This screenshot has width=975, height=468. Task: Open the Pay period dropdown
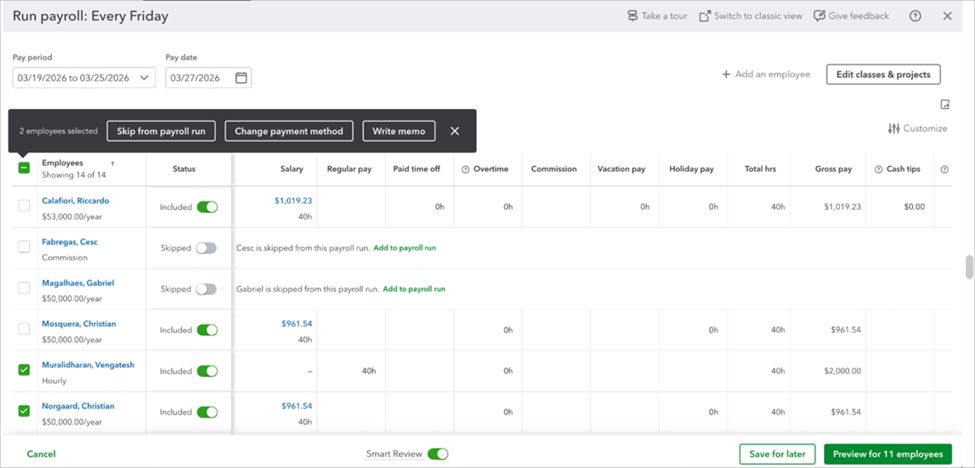[x=84, y=78]
